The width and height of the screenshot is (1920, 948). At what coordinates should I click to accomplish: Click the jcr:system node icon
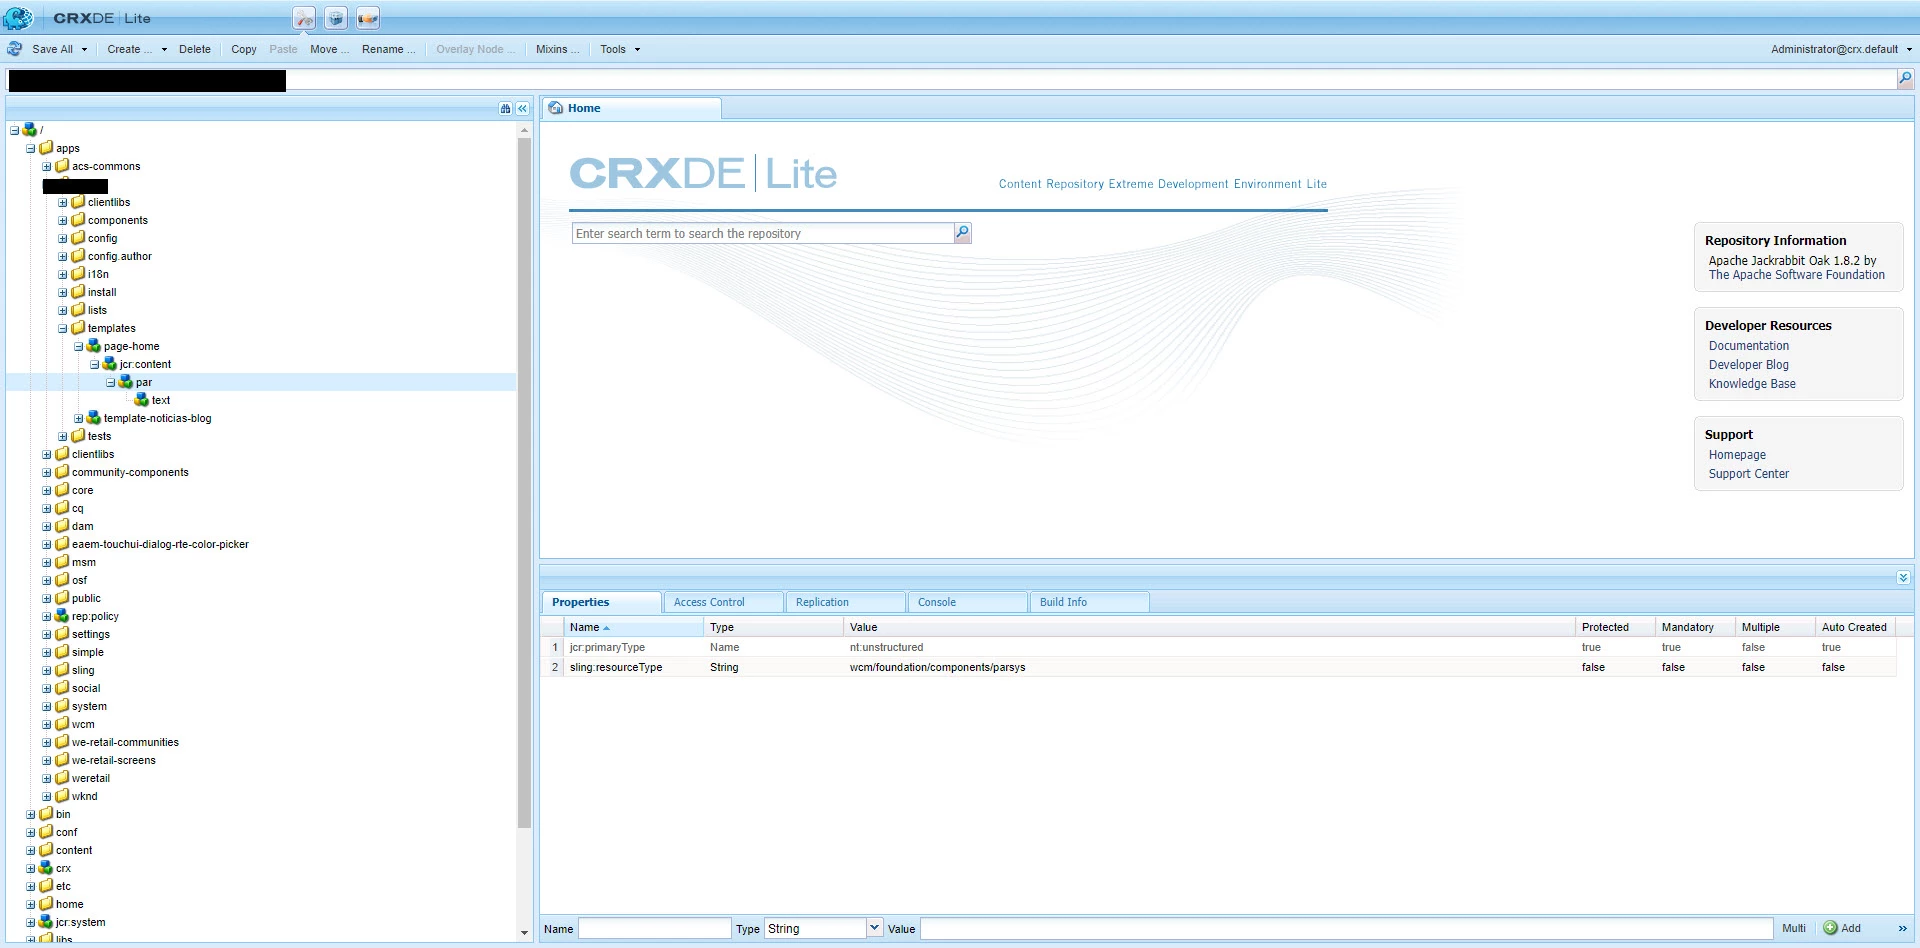click(x=45, y=922)
